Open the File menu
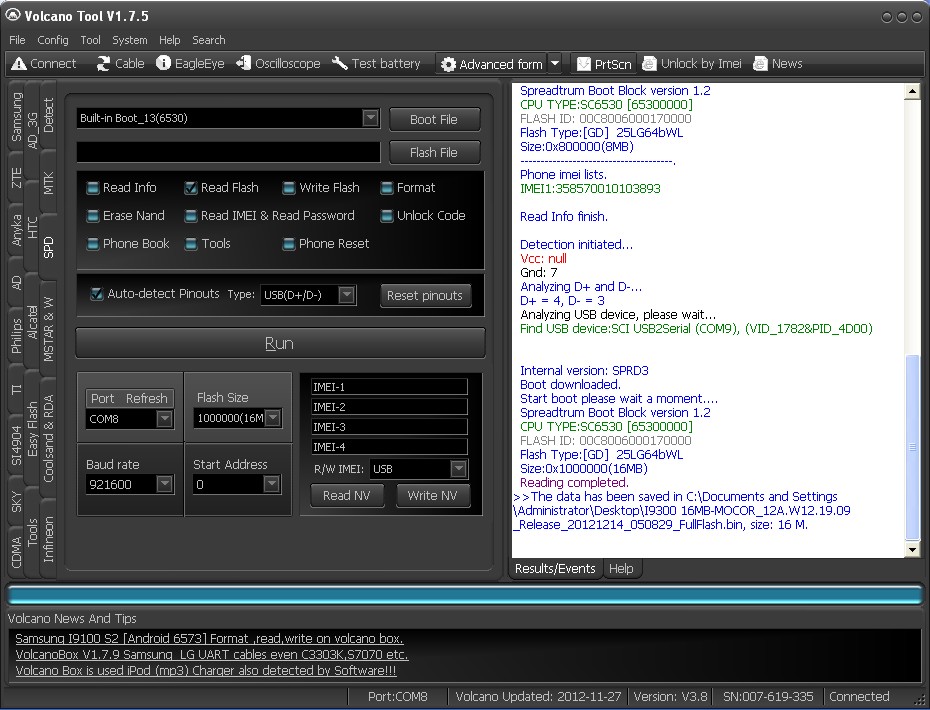The image size is (930, 710). click(x=17, y=40)
